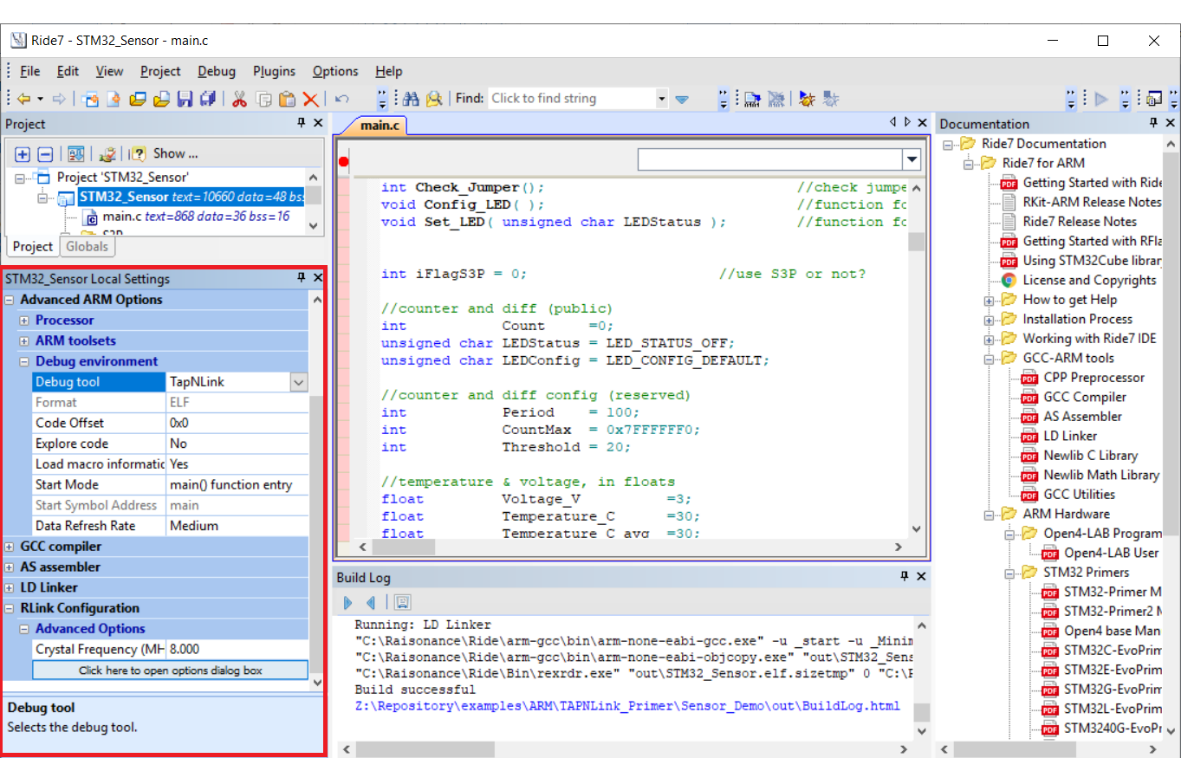Open the Find string history dropdown
The image size is (1181, 758).
click(661, 99)
